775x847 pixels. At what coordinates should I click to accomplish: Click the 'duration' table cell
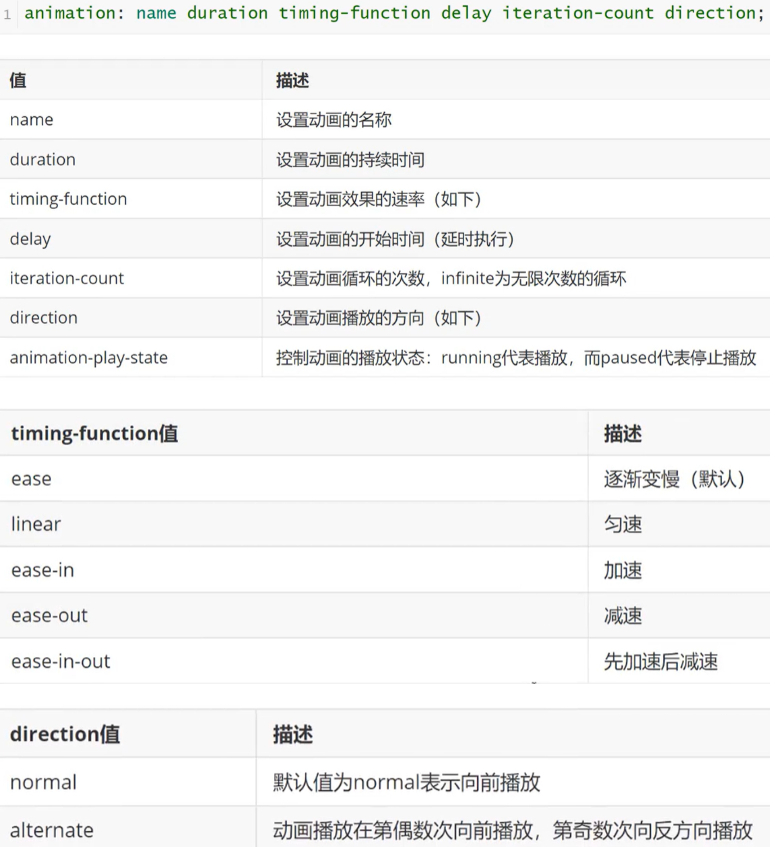pyautogui.click(x=43, y=160)
